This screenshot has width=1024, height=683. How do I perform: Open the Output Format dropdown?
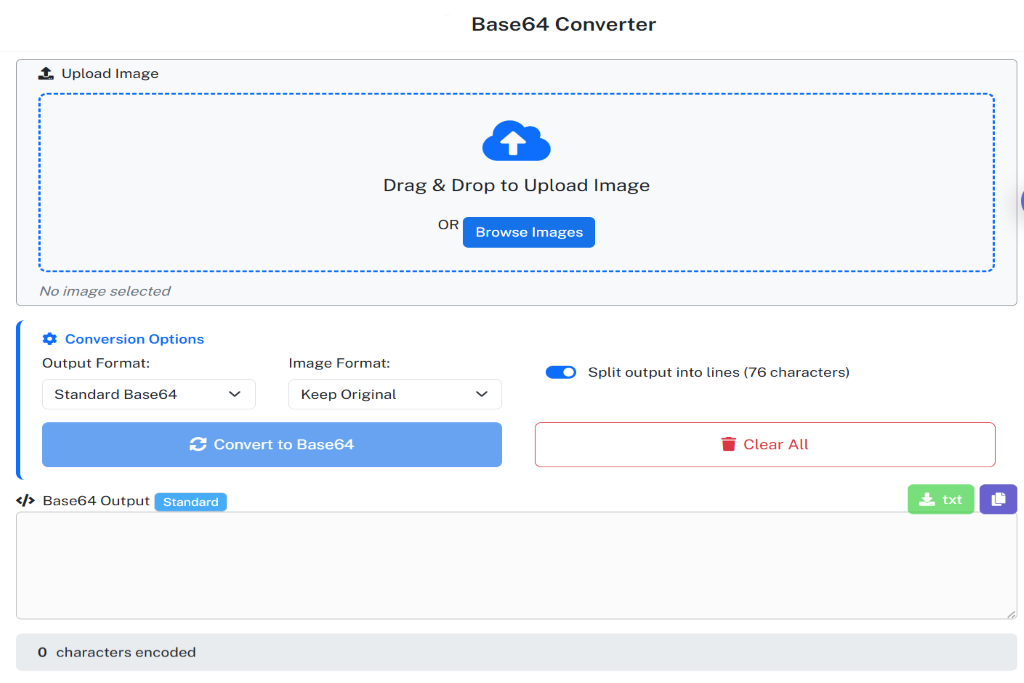149,394
